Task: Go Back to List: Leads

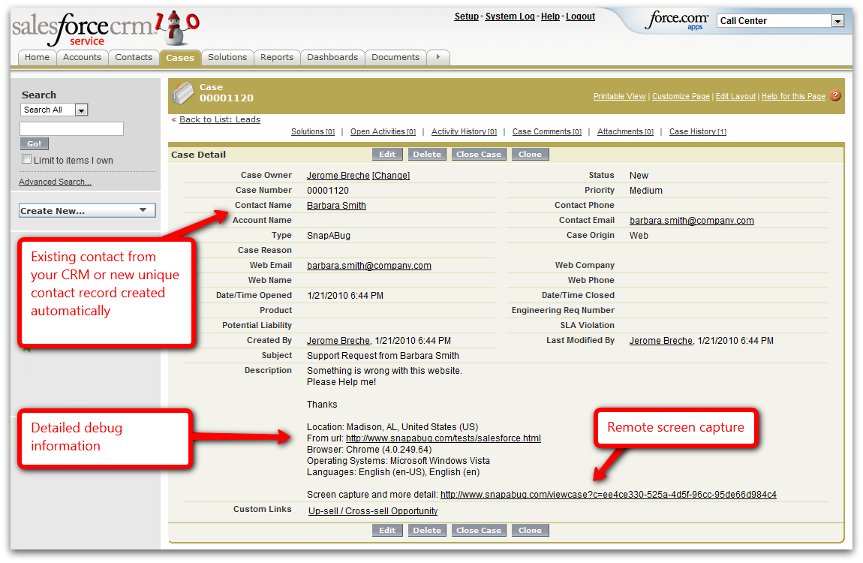Action: [220, 119]
